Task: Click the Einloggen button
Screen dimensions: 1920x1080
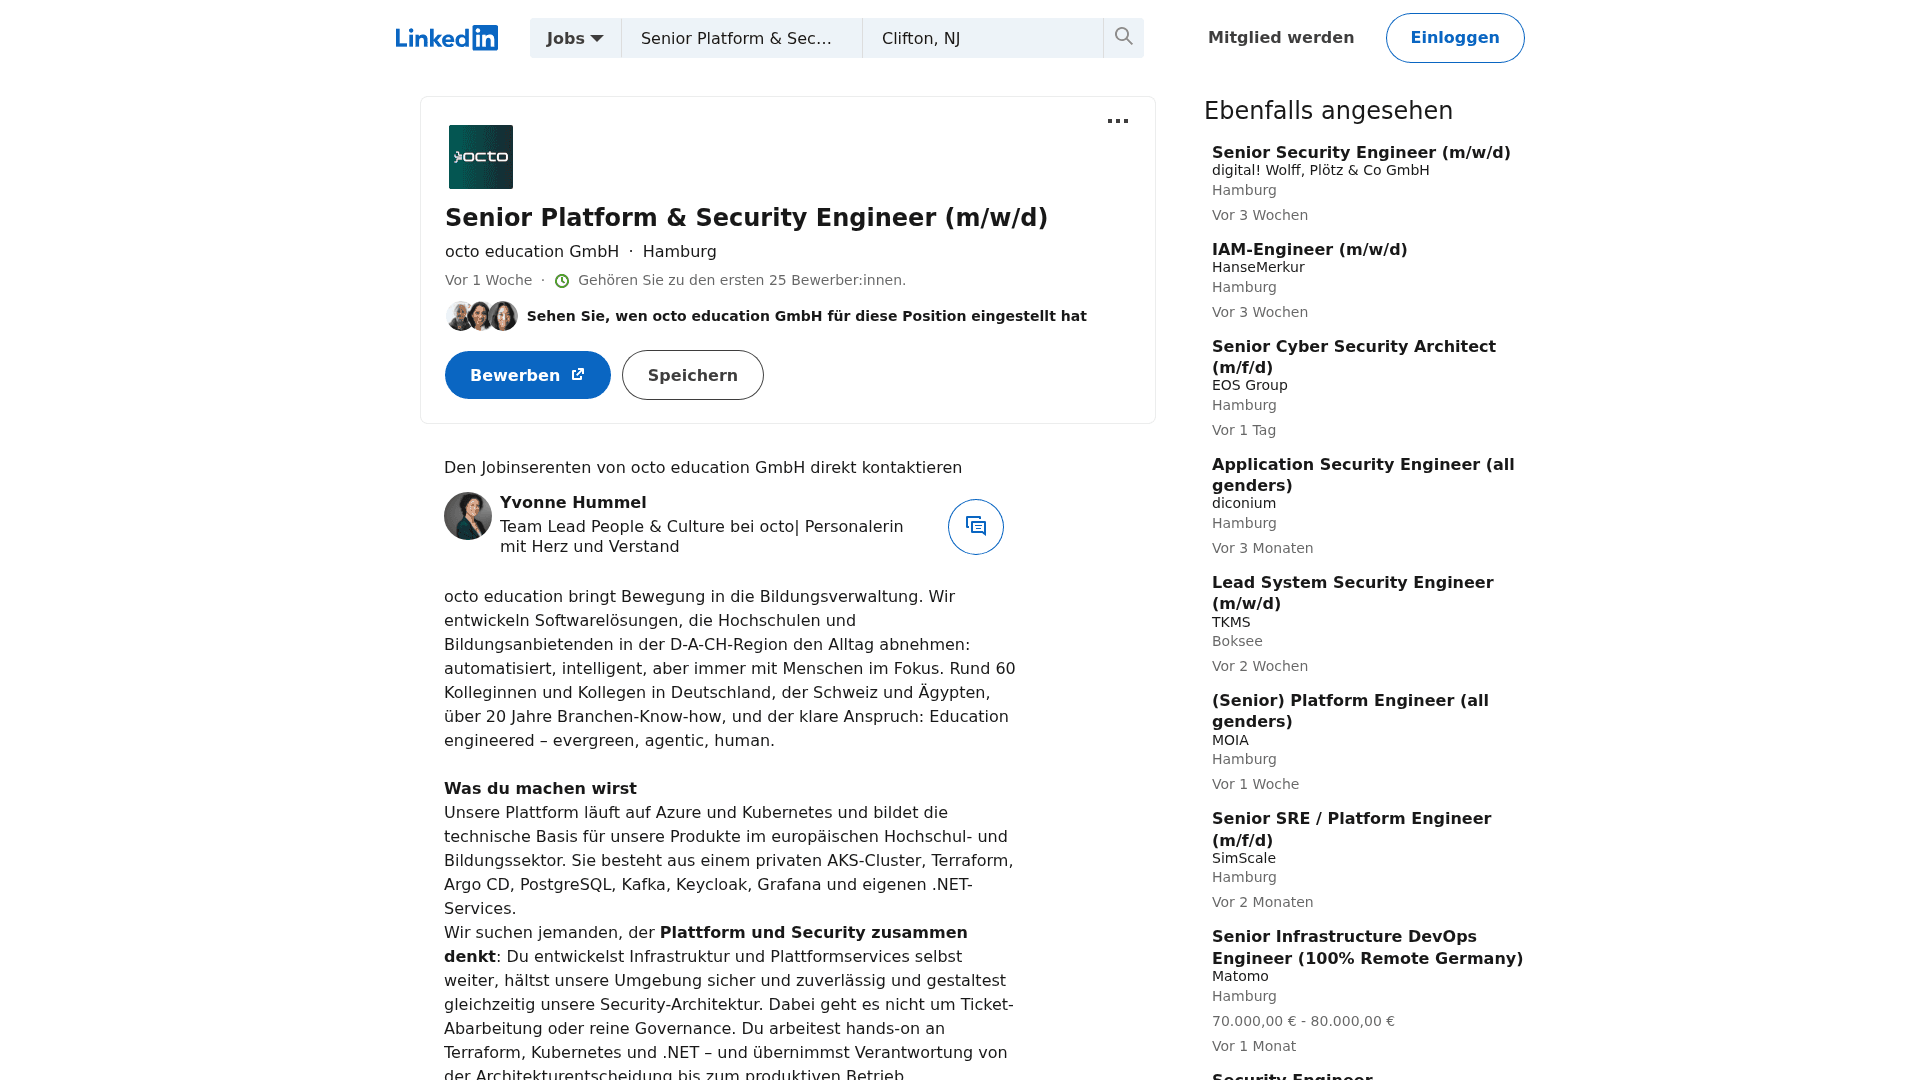Action: (1455, 38)
